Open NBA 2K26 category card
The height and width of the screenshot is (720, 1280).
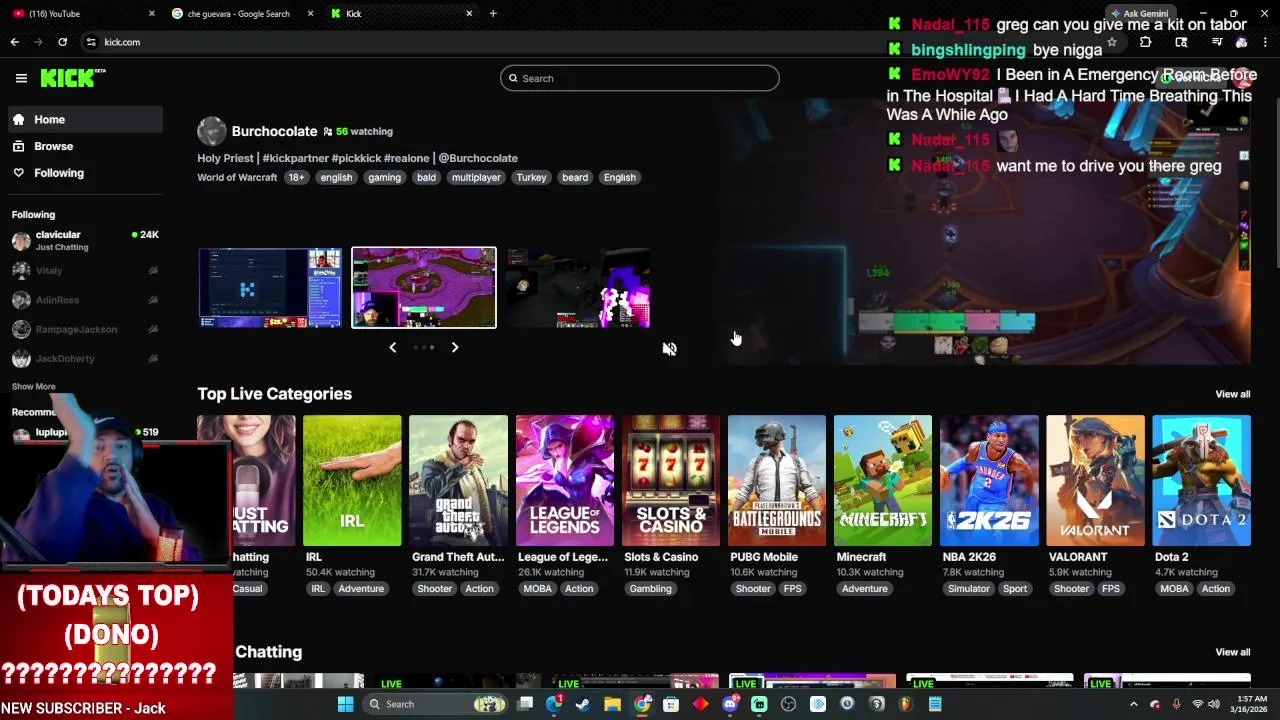(989, 480)
